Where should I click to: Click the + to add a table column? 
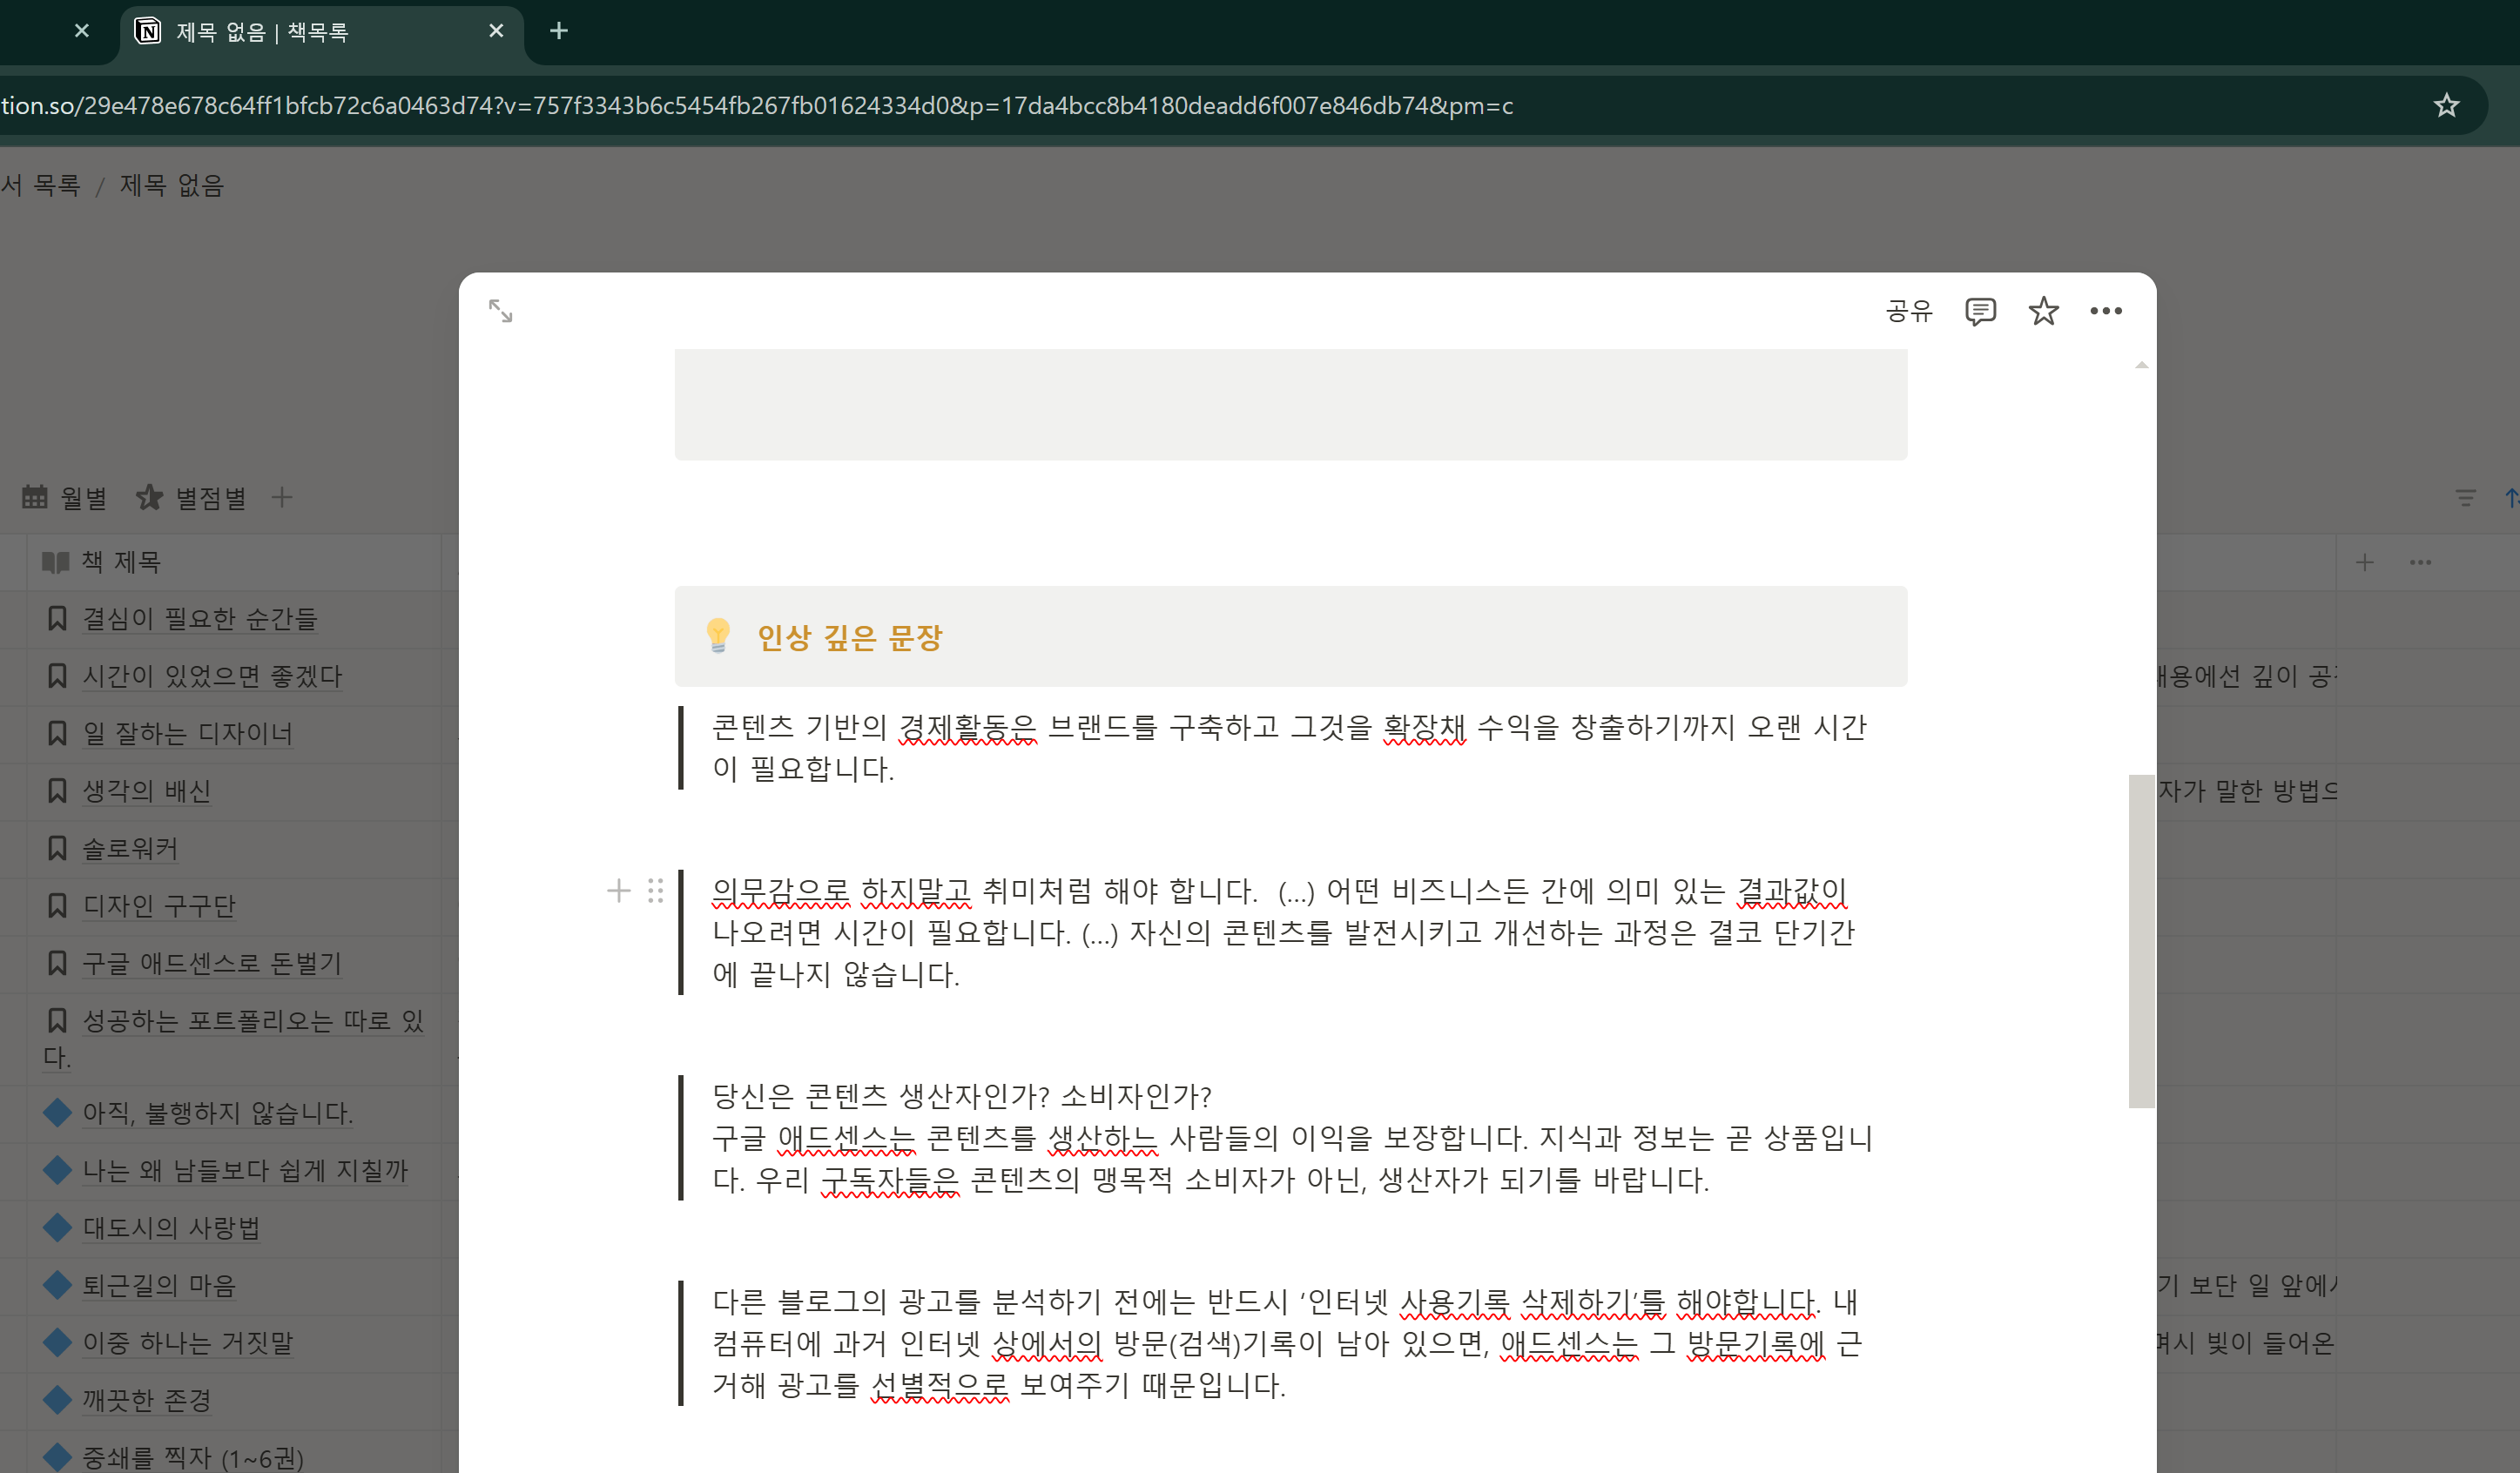coord(2365,562)
